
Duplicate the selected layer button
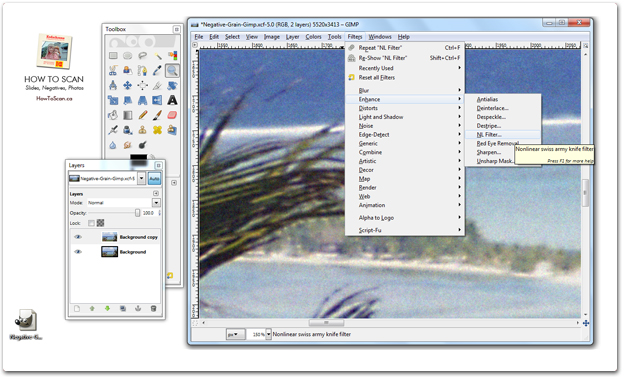point(123,308)
